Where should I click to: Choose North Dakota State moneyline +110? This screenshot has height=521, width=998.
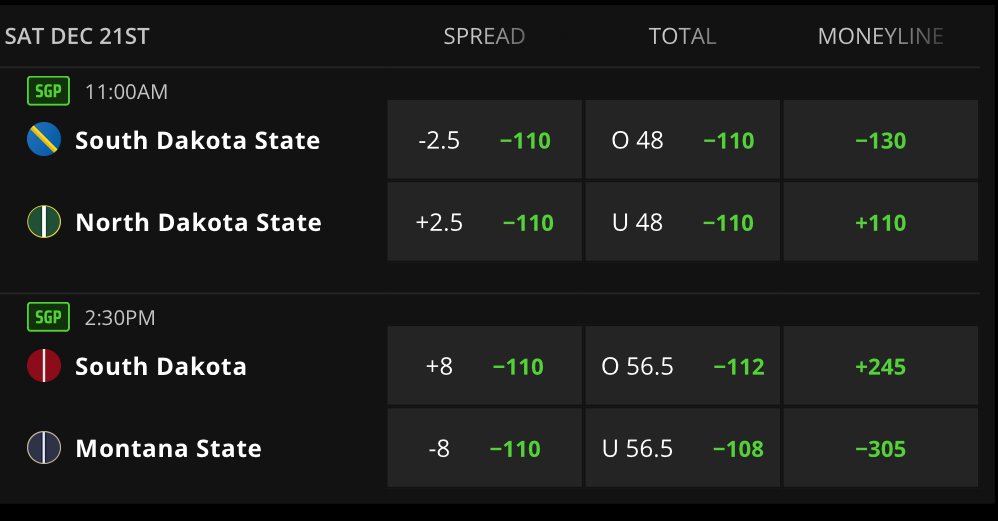(x=881, y=221)
